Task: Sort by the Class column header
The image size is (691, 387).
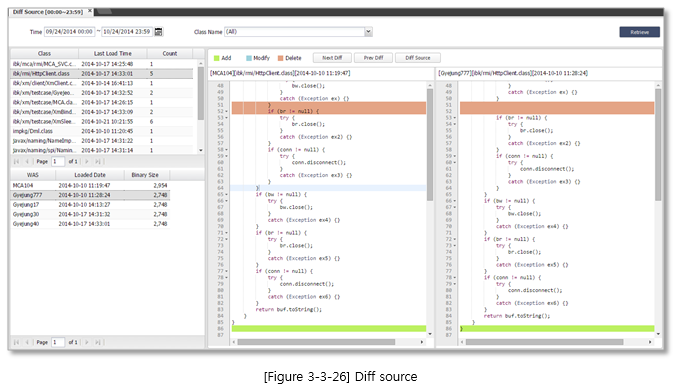Action: pyautogui.click(x=45, y=53)
